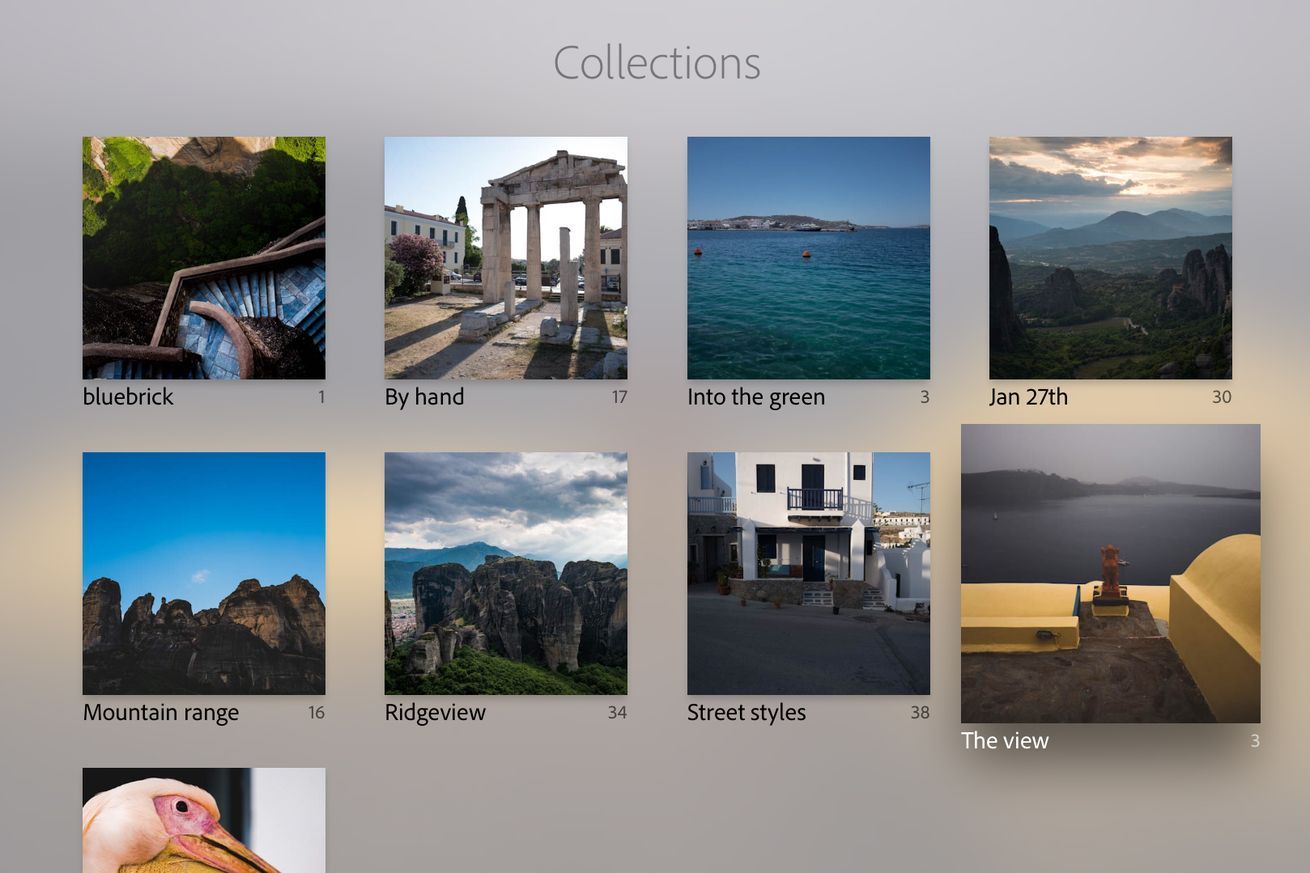Image resolution: width=1310 pixels, height=873 pixels.
Task: Click the bluebrick collection name label
Action: click(x=128, y=397)
